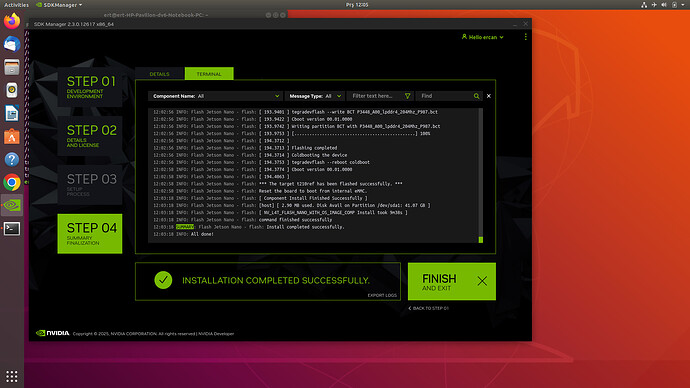Close the terminal search bar X

[x=488, y=96]
